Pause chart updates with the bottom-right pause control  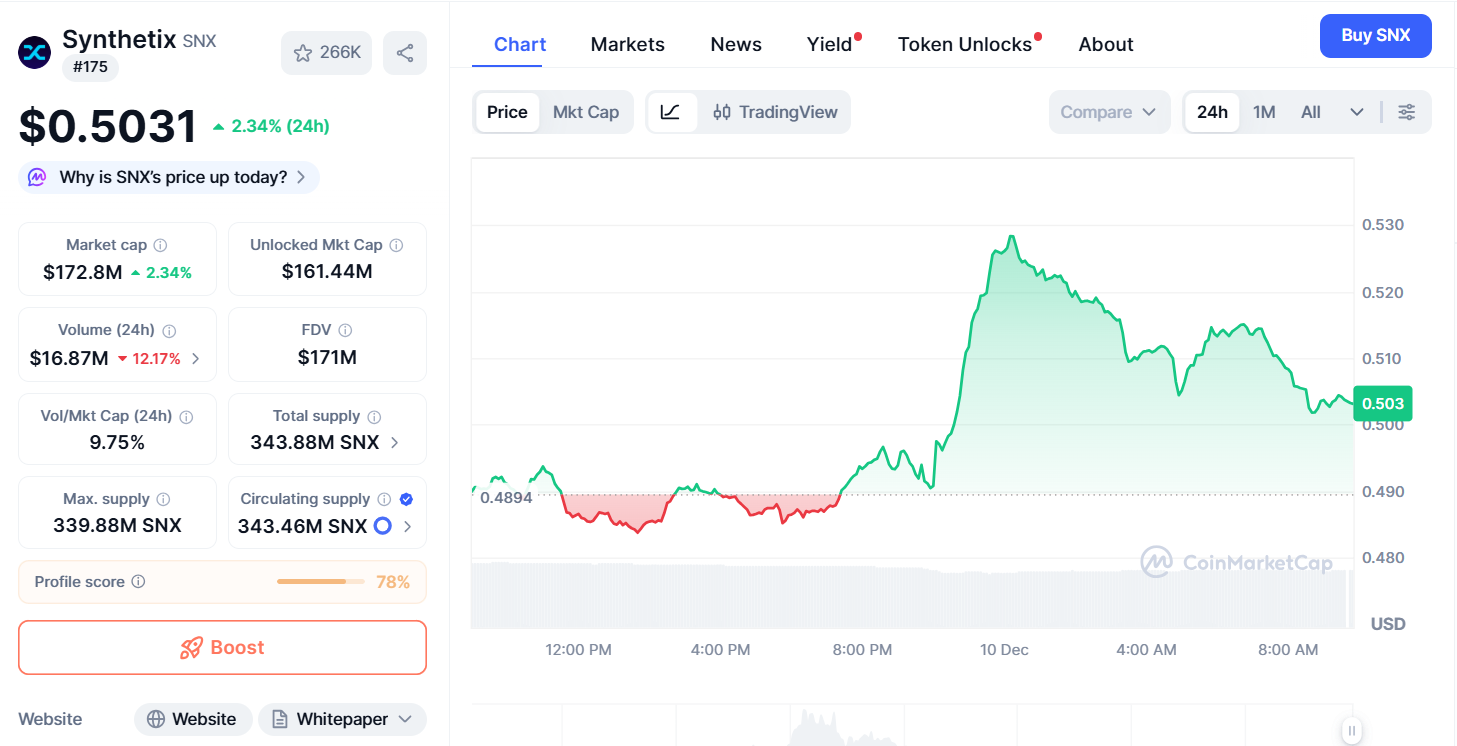coord(1352,731)
